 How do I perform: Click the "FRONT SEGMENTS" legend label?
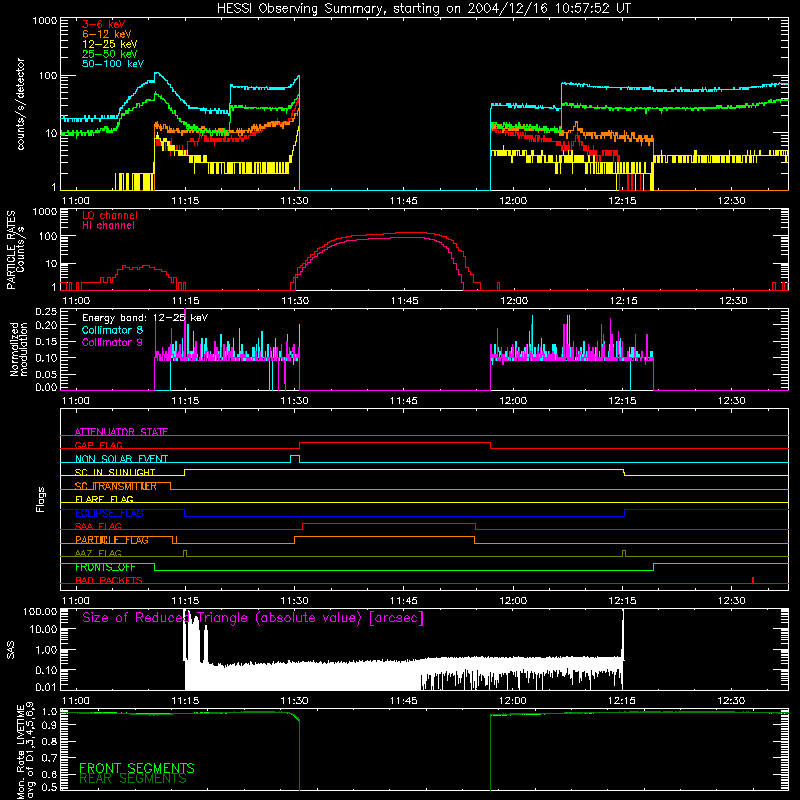(137, 768)
